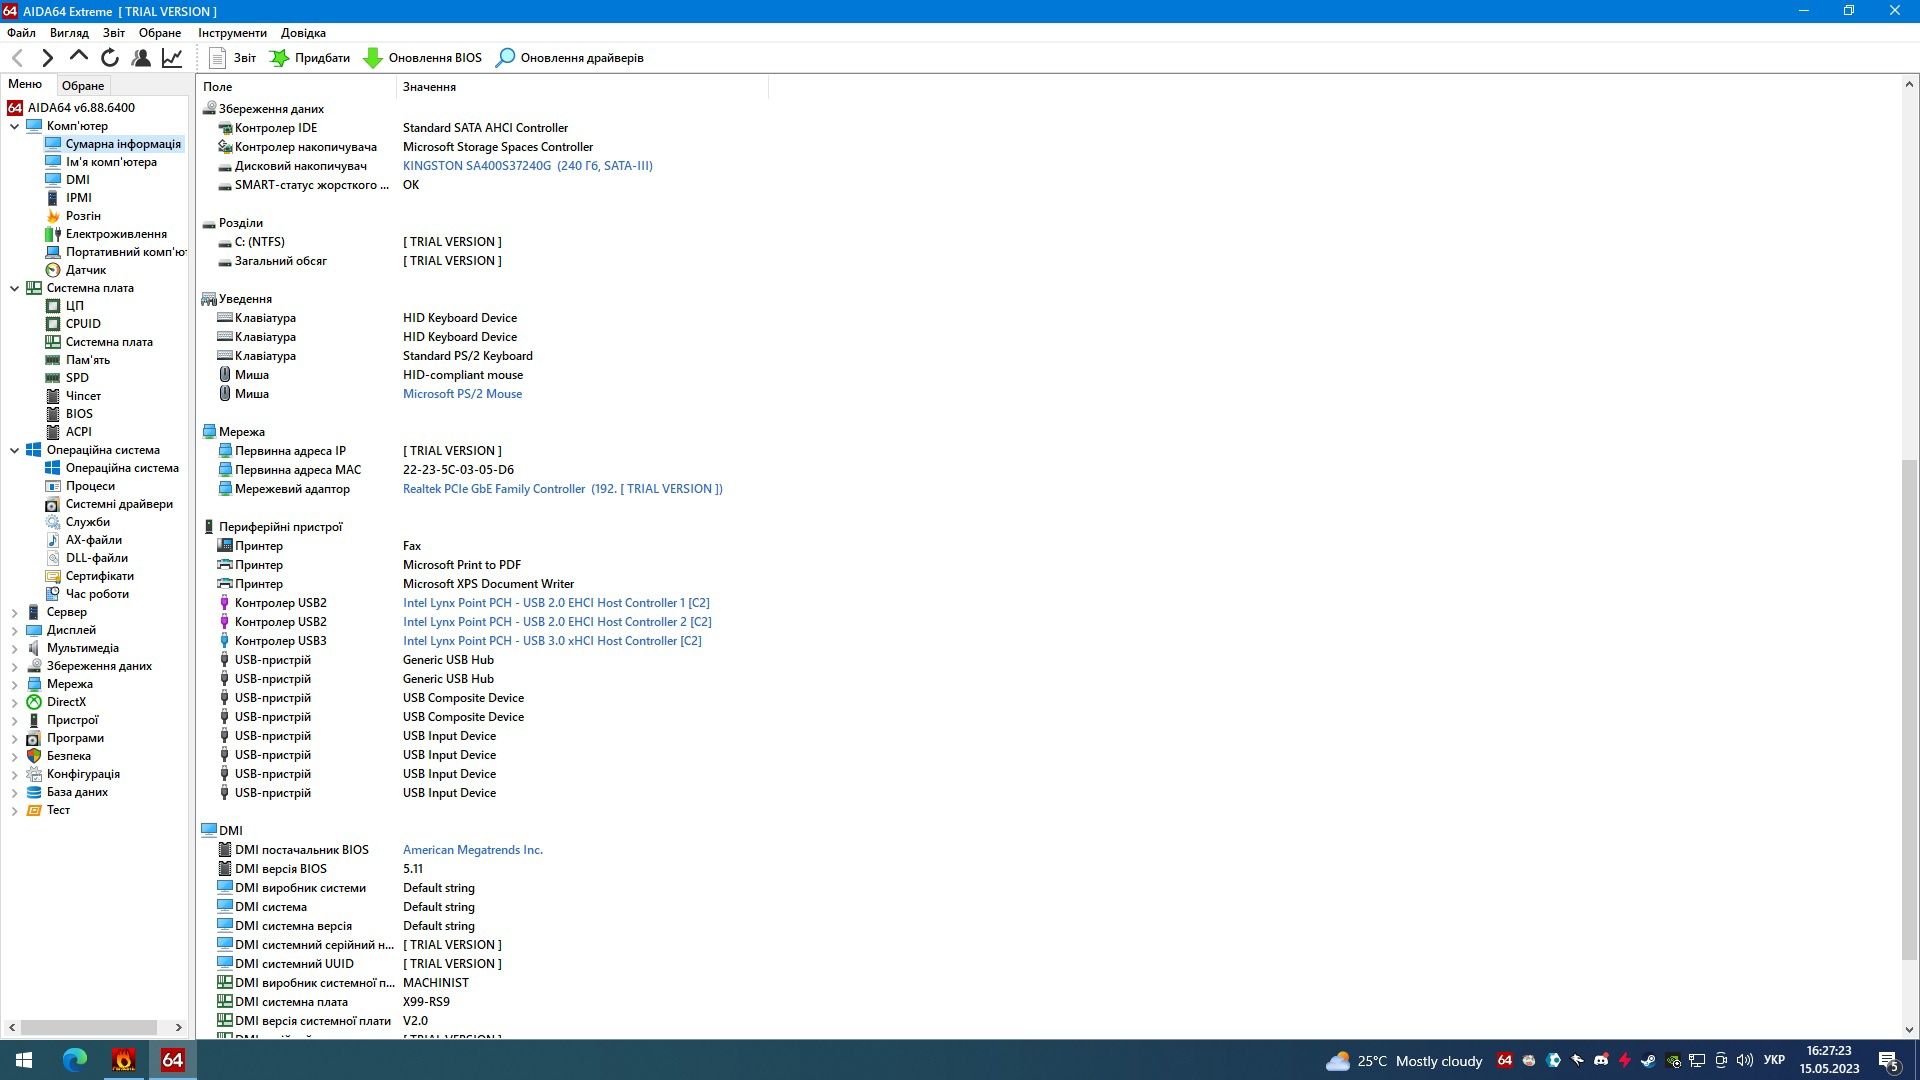The image size is (1920, 1080).
Task: Select CPUID in the tree
Action: pos(83,324)
